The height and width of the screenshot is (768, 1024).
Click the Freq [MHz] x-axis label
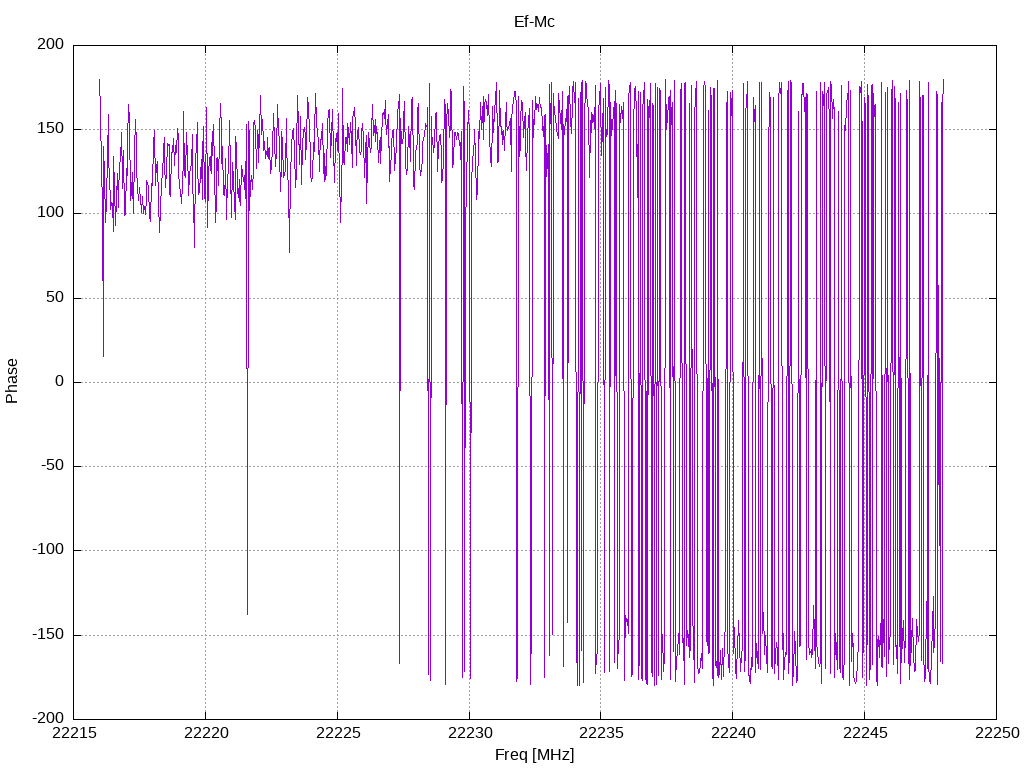534,755
